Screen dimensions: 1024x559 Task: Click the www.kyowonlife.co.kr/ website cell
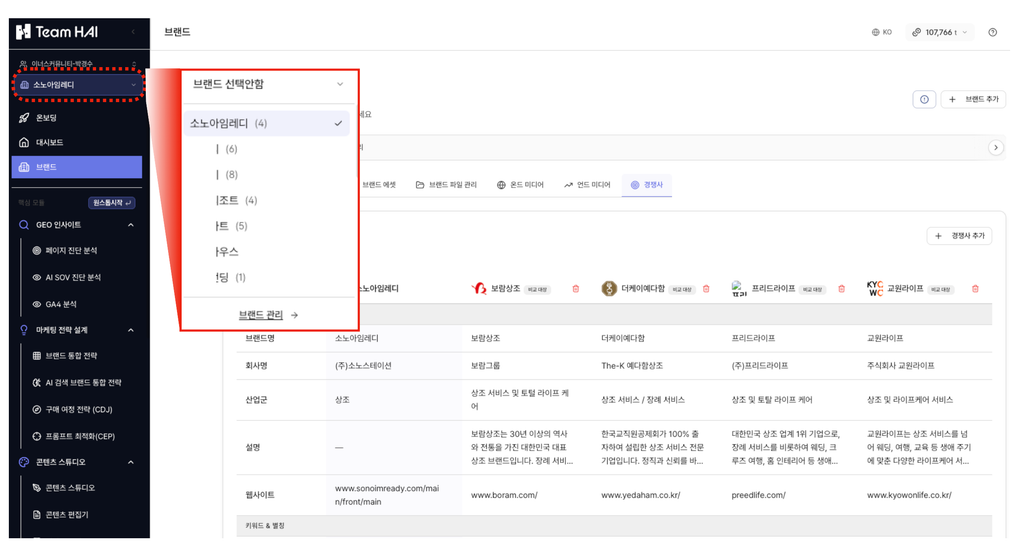[909, 495]
